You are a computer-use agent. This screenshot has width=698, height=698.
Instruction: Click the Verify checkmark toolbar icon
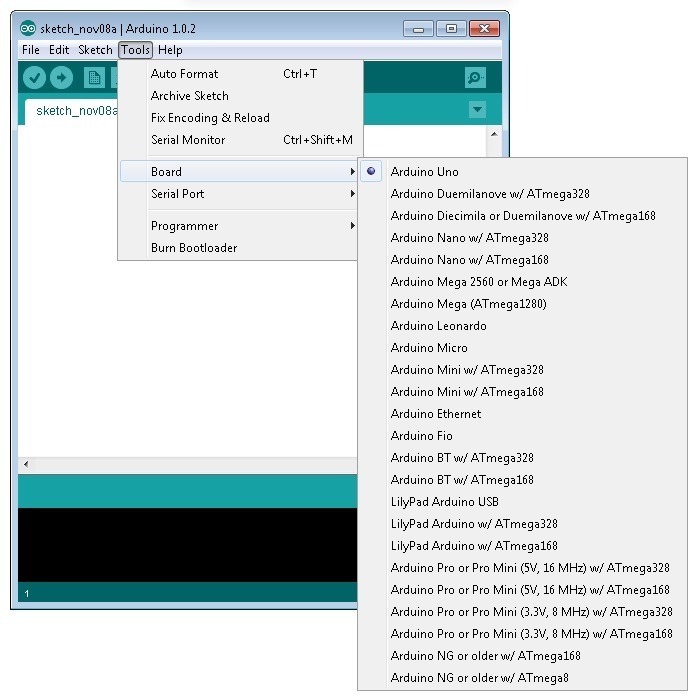click(34, 77)
